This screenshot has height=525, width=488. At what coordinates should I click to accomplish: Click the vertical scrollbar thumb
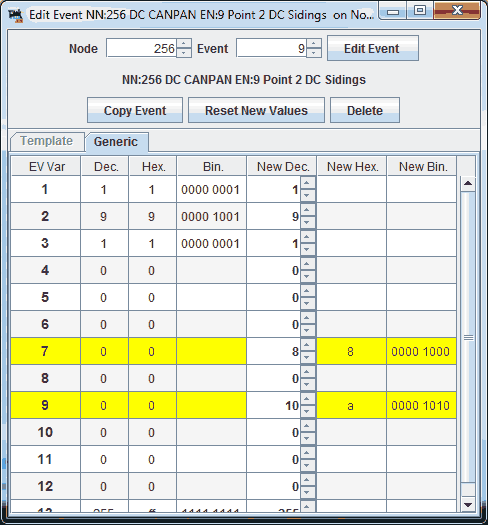(x=468, y=337)
